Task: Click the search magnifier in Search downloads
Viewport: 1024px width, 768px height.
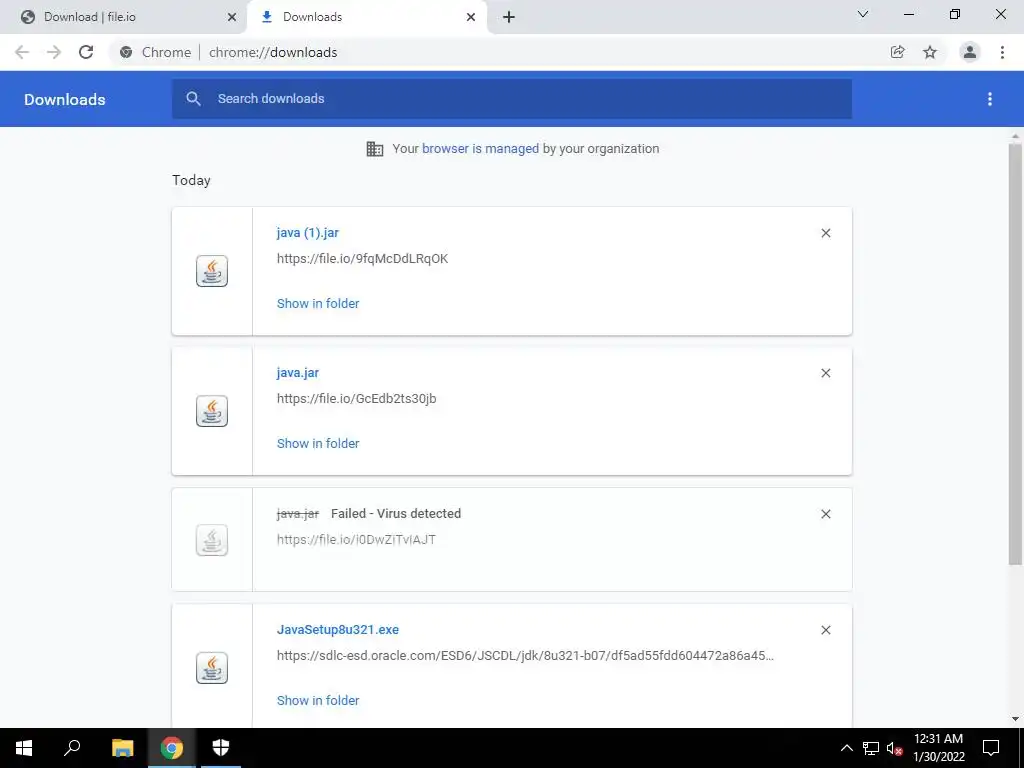Action: tap(193, 99)
